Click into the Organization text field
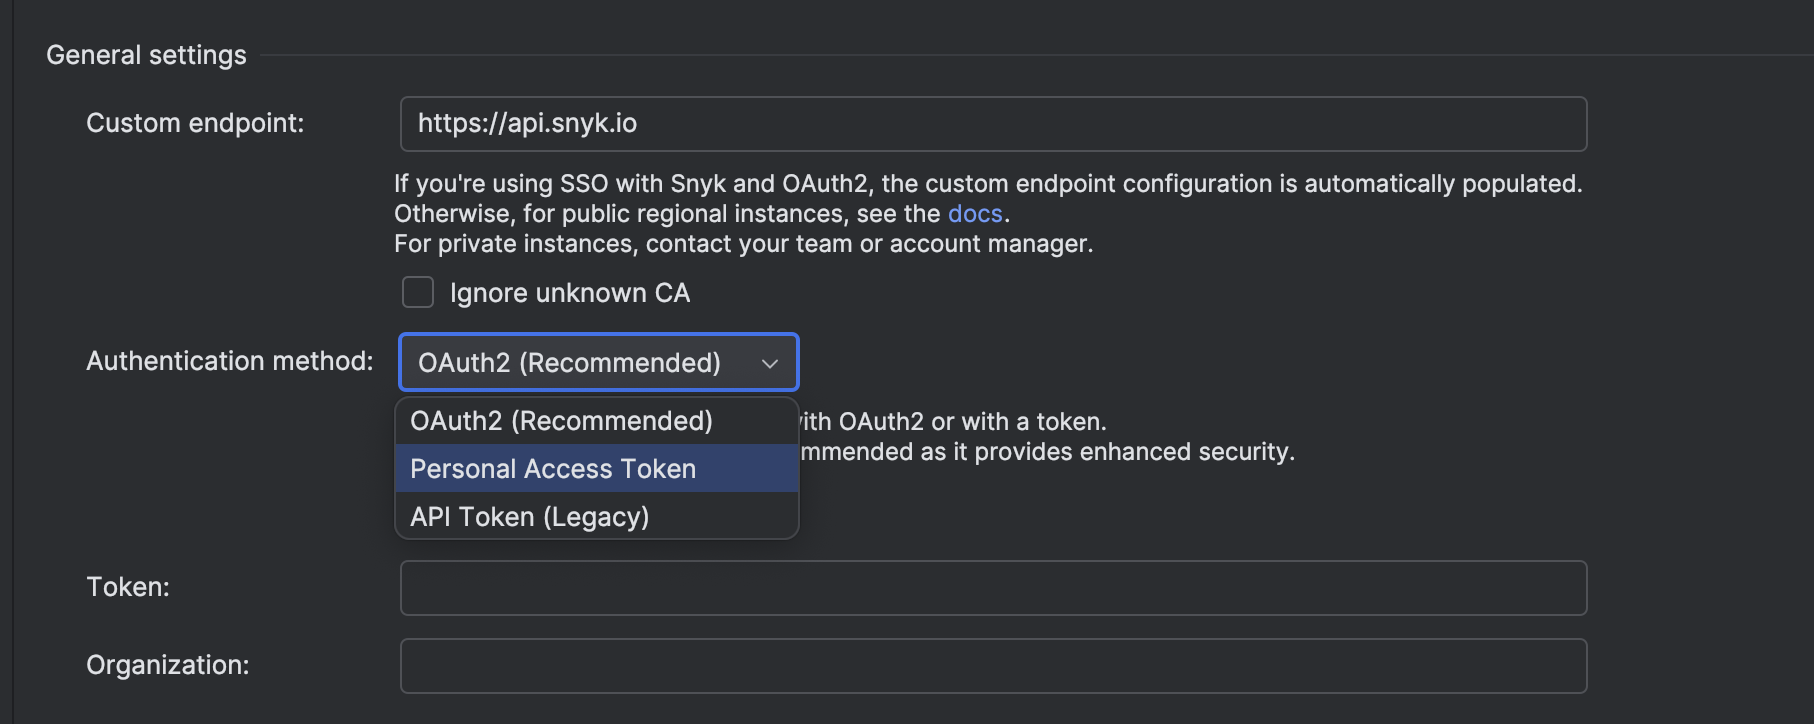The height and width of the screenshot is (724, 1814). coord(992,666)
